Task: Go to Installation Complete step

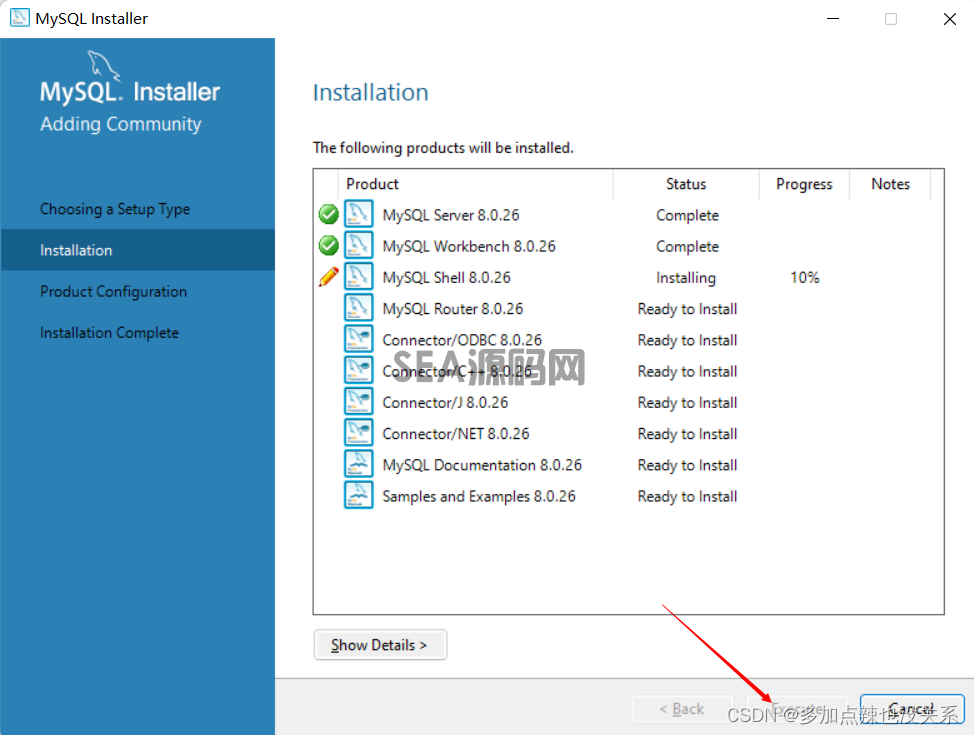Action: click(x=109, y=332)
